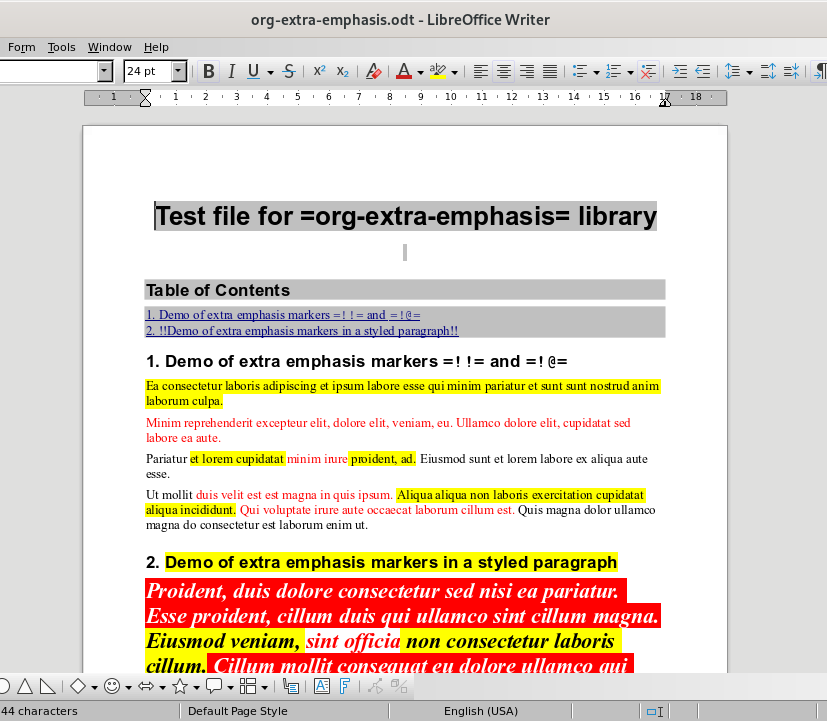Apply Subscript to text
This screenshot has height=721, width=827.
(343, 71)
